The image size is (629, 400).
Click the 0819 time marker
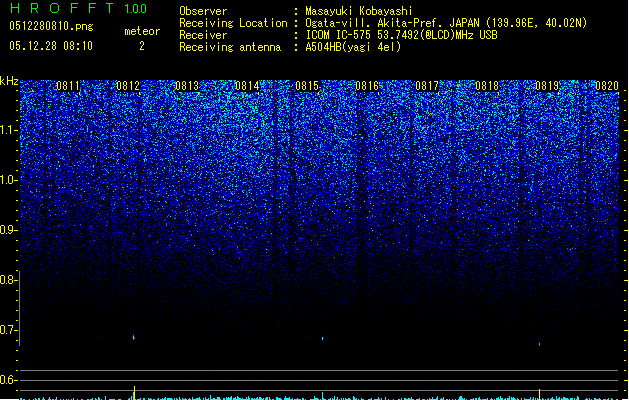click(x=547, y=85)
